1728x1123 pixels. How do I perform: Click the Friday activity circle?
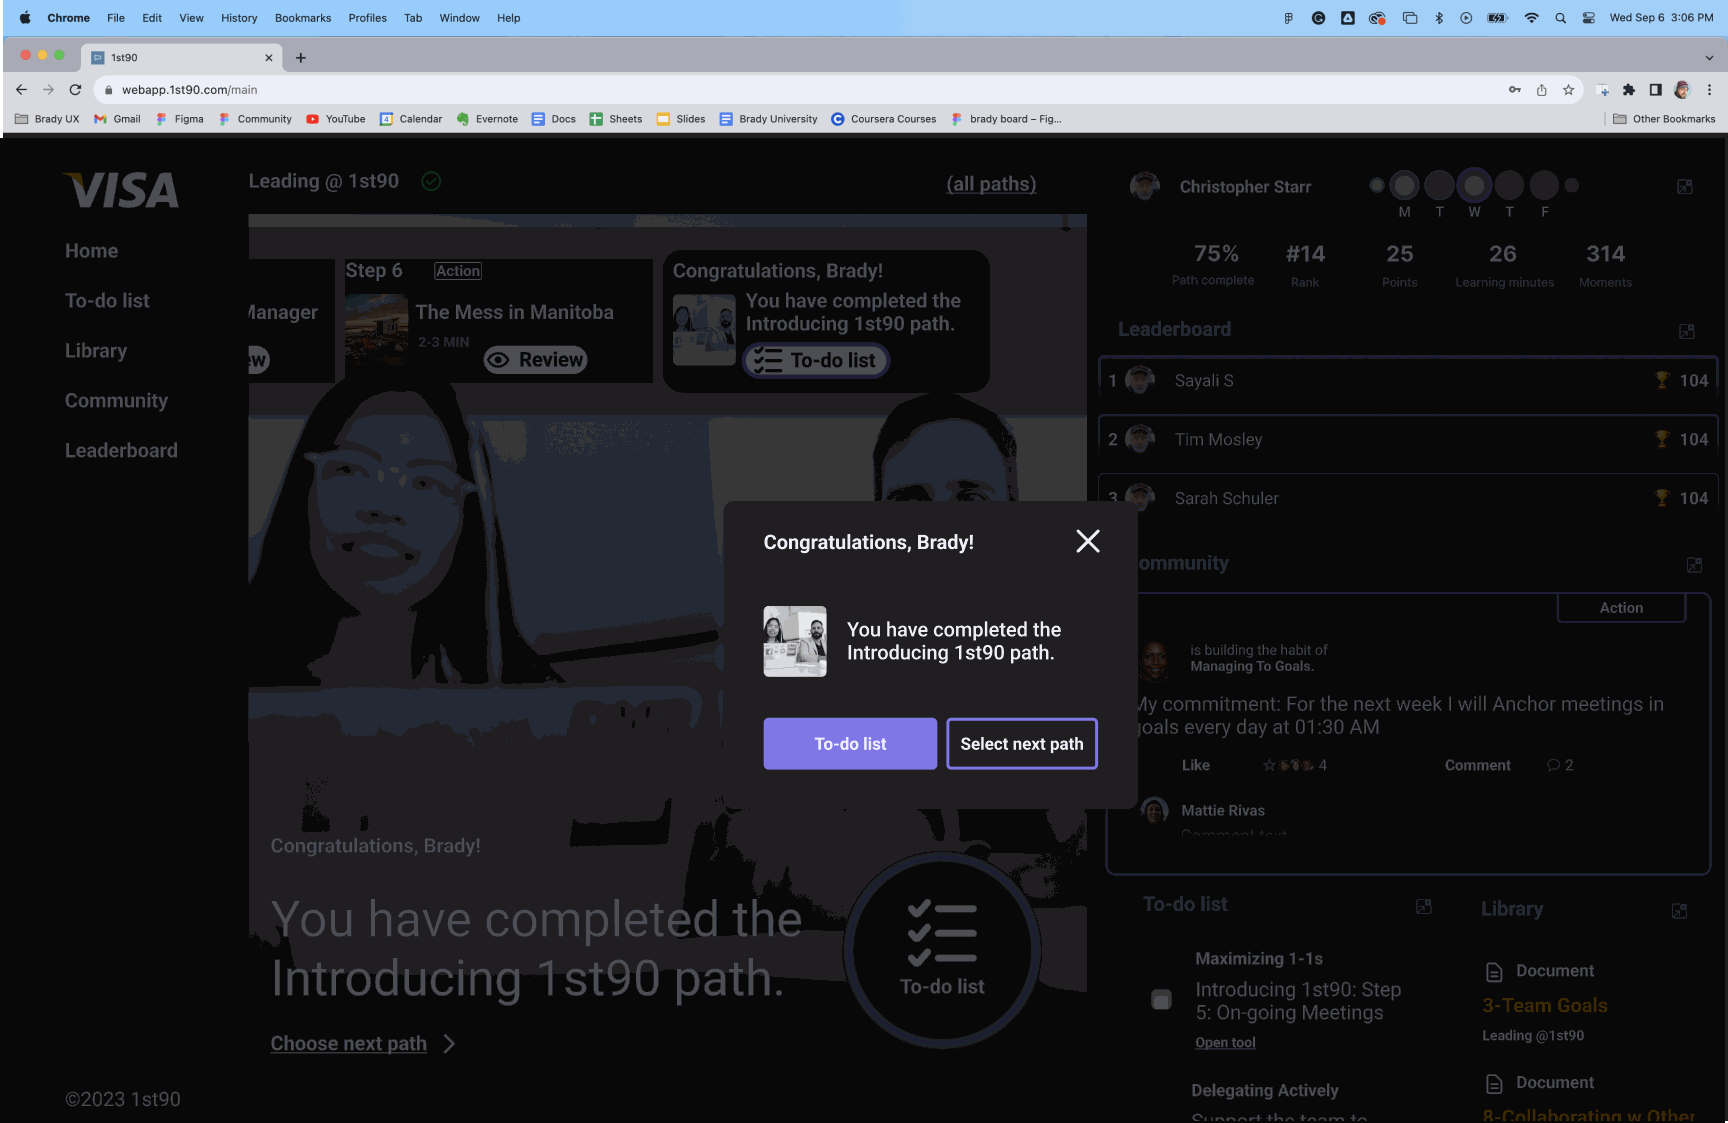pos(1544,186)
